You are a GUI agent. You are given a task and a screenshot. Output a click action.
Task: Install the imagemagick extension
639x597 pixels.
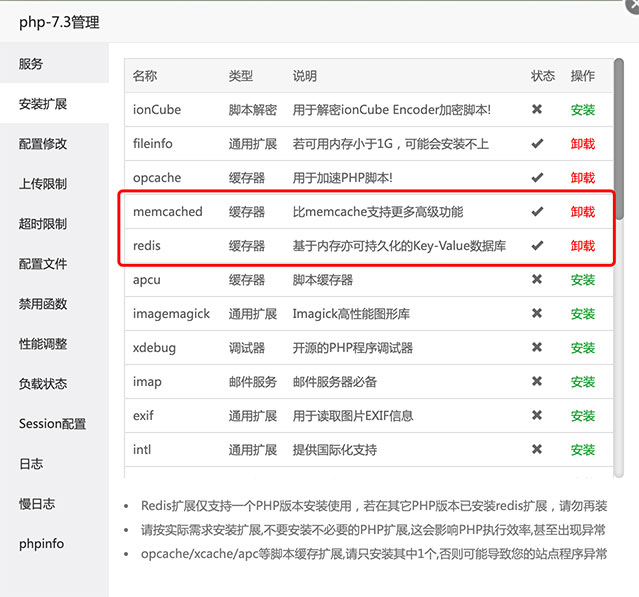[583, 314]
